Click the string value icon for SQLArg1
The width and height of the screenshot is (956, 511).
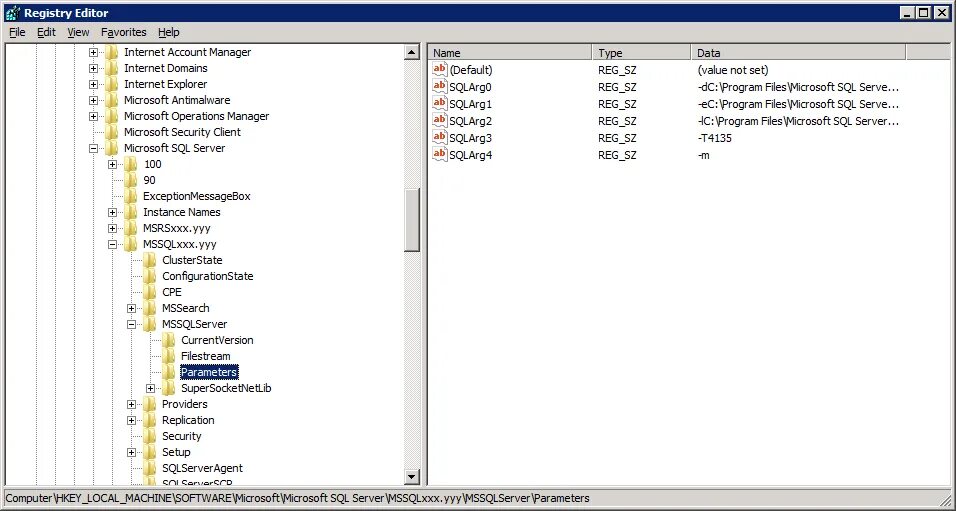pyautogui.click(x=440, y=104)
